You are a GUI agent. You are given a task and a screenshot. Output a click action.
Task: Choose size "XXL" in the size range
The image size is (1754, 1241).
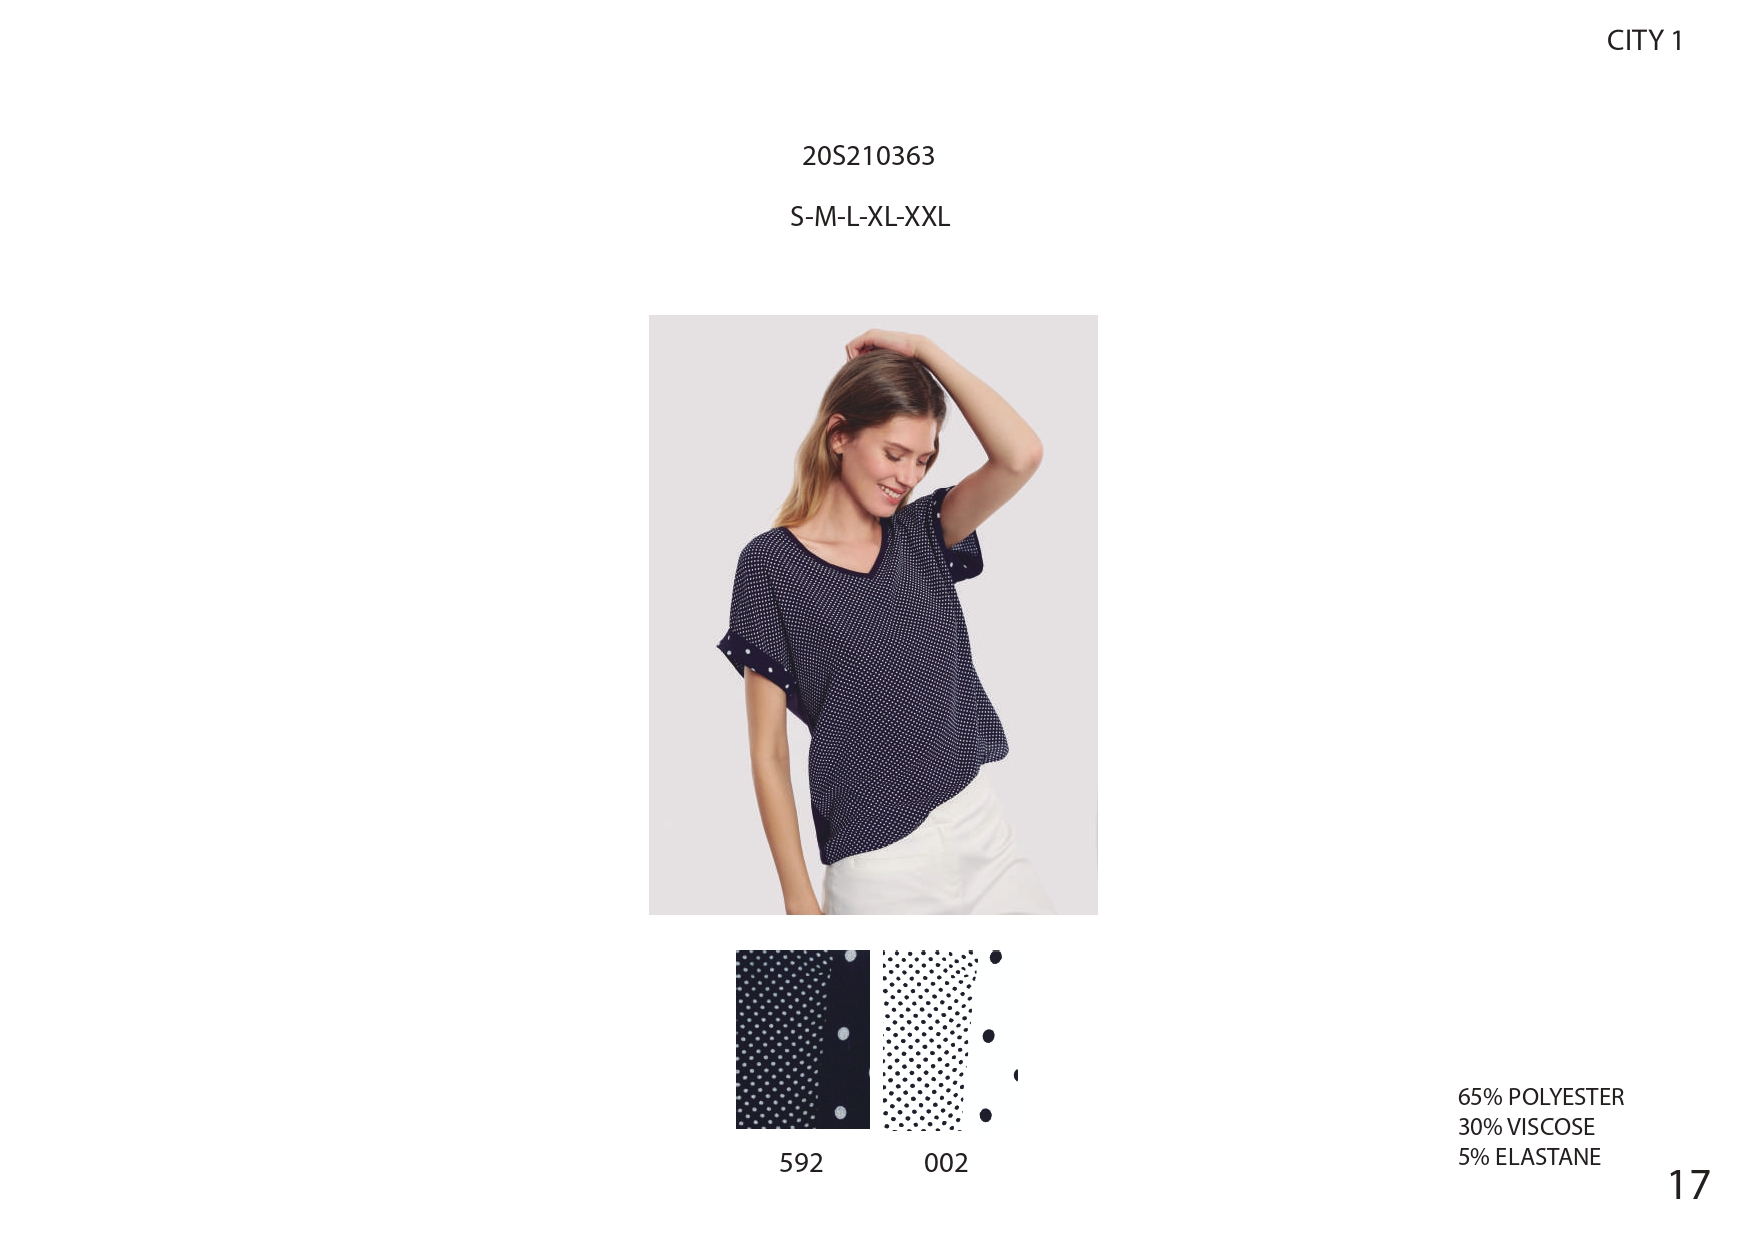(927, 217)
